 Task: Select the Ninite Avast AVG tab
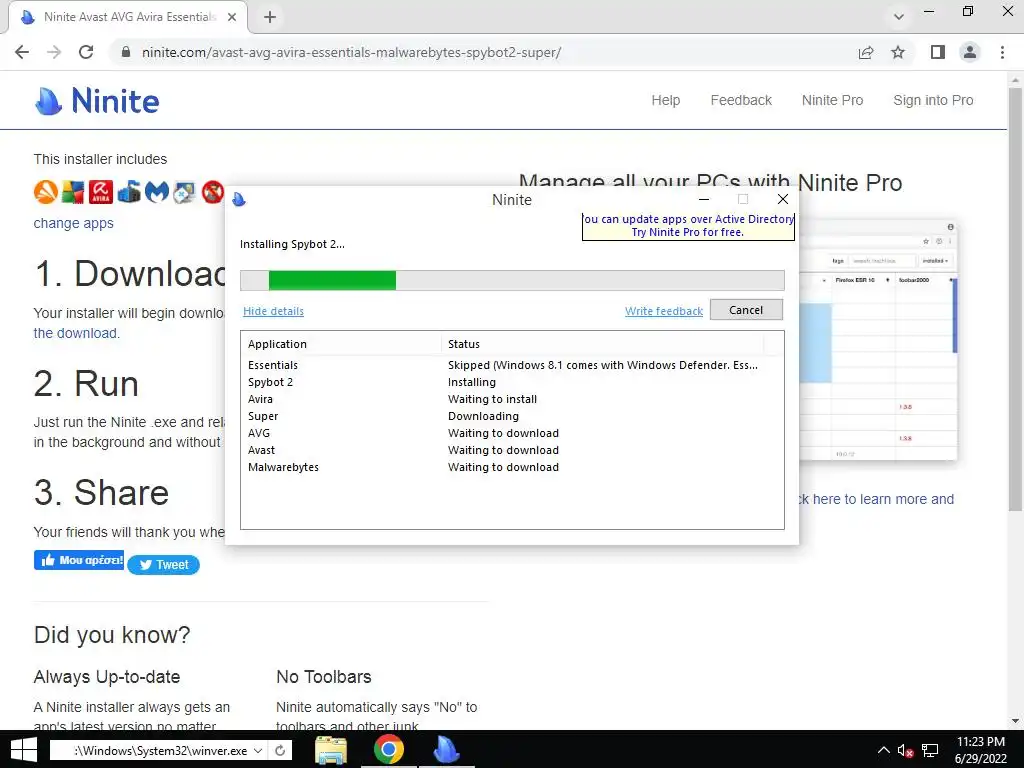pos(128,17)
